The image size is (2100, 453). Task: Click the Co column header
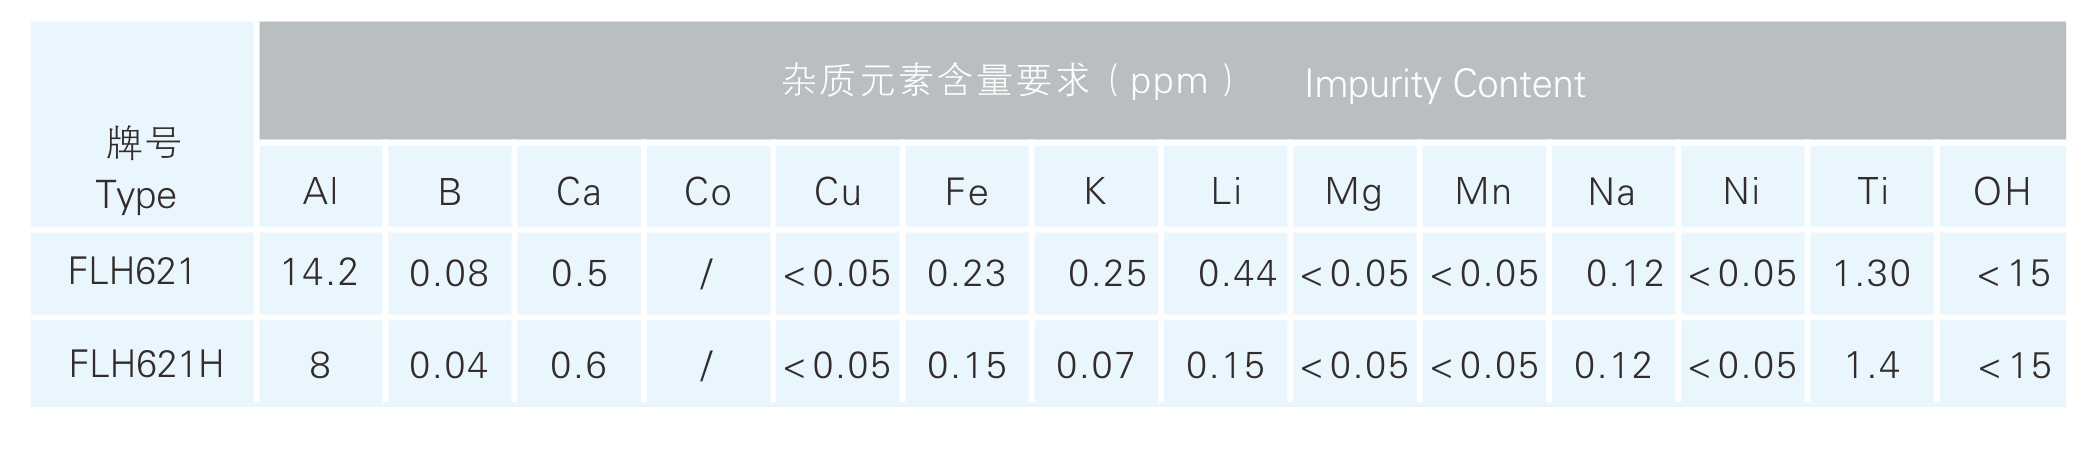click(x=707, y=191)
